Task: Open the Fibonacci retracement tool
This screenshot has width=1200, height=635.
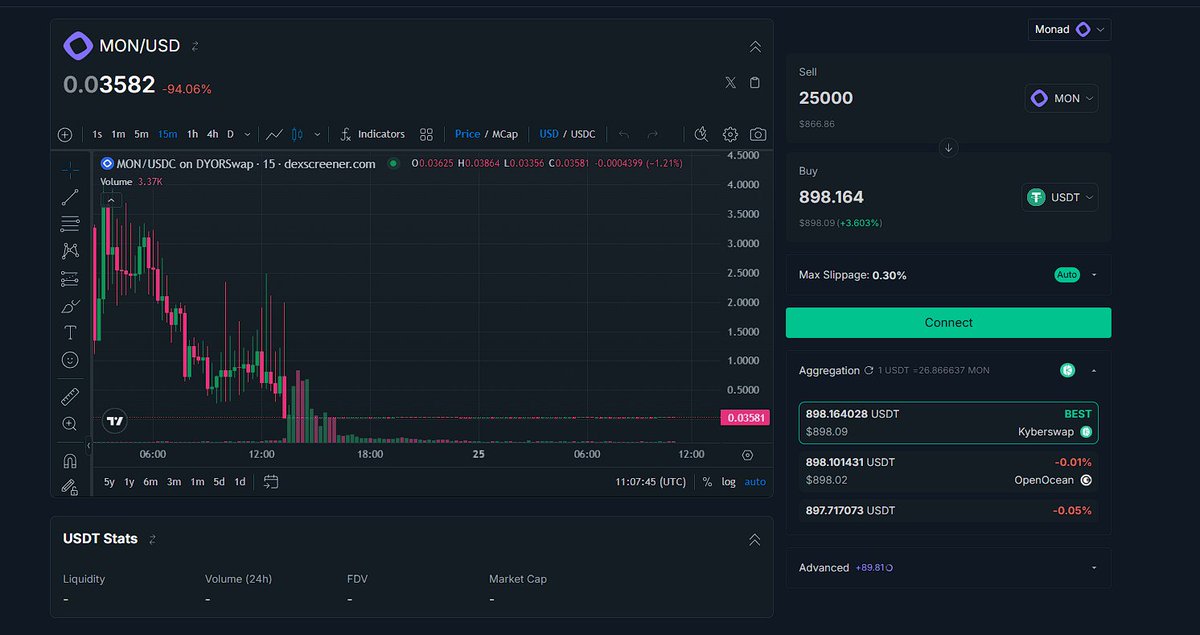Action: (x=70, y=224)
